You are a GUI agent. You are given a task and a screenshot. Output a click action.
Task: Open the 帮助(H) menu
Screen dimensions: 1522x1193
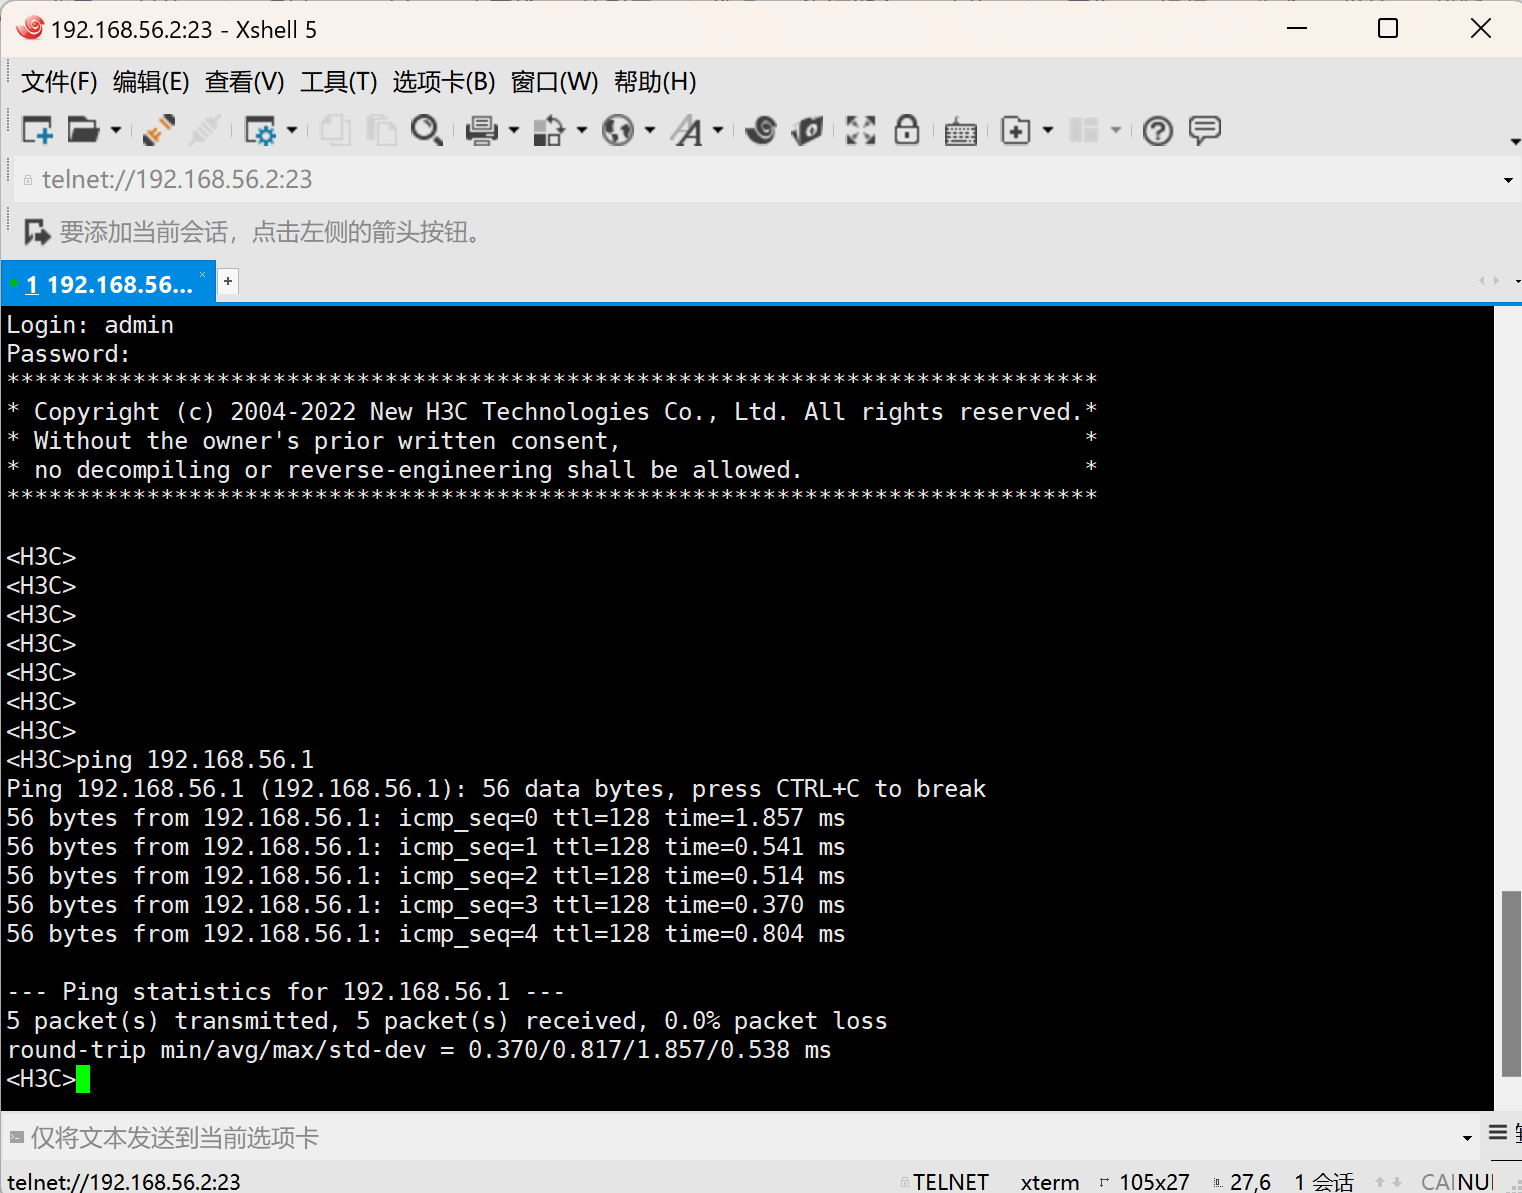(x=655, y=82)
